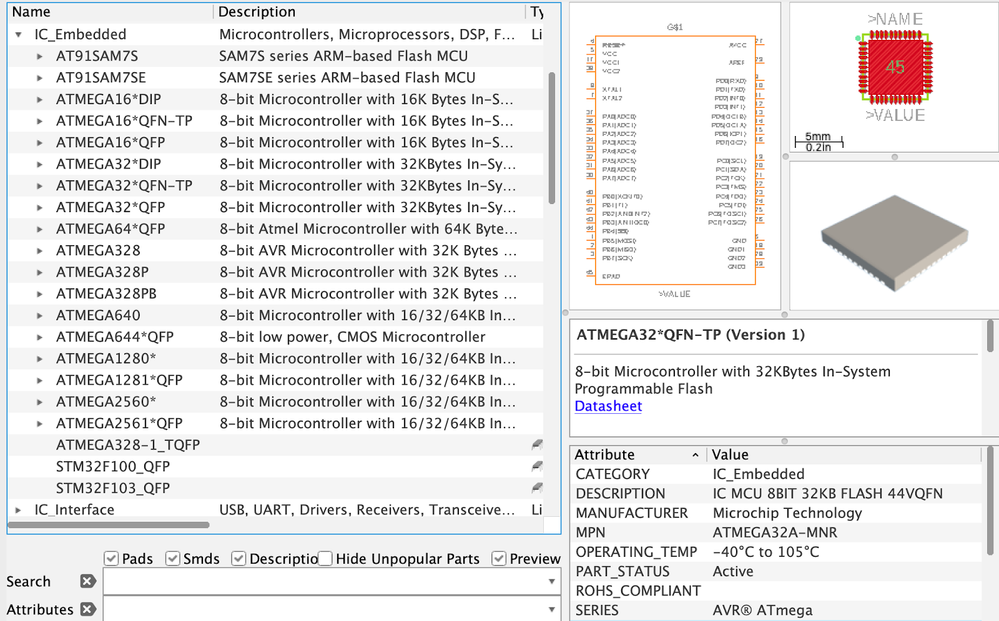Select the ATMEGA1280* row

click(276, 359)
